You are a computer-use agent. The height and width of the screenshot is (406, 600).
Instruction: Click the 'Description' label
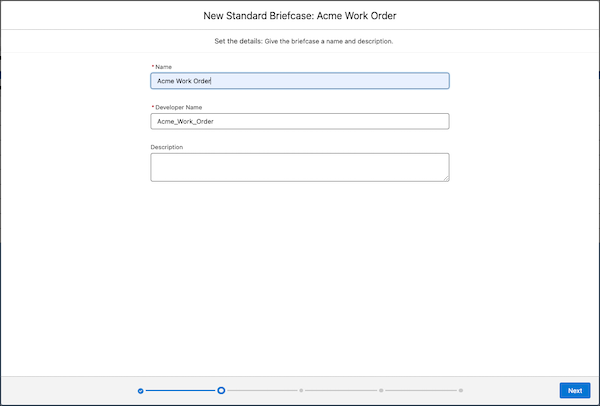click(166, 147)
